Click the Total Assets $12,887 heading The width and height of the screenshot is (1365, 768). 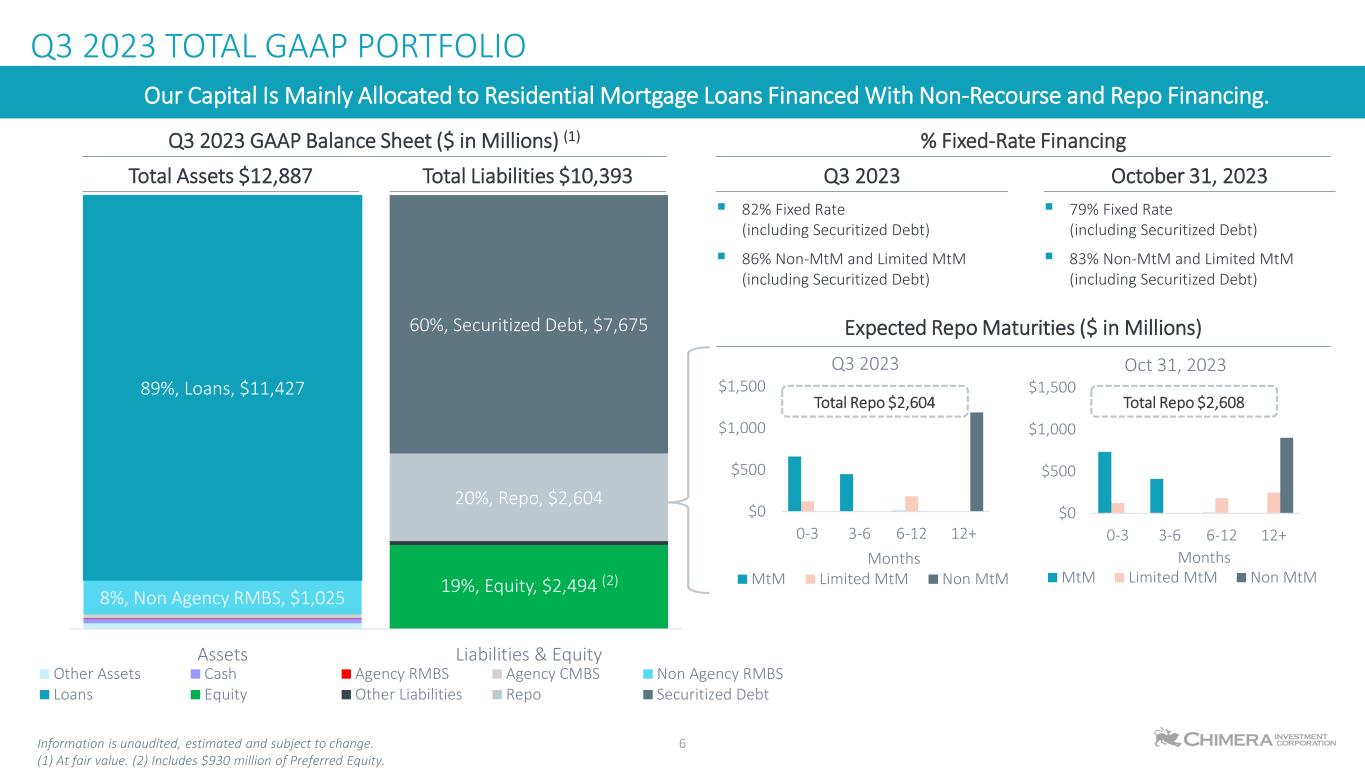pyautogui.click(x=221, y=176)
